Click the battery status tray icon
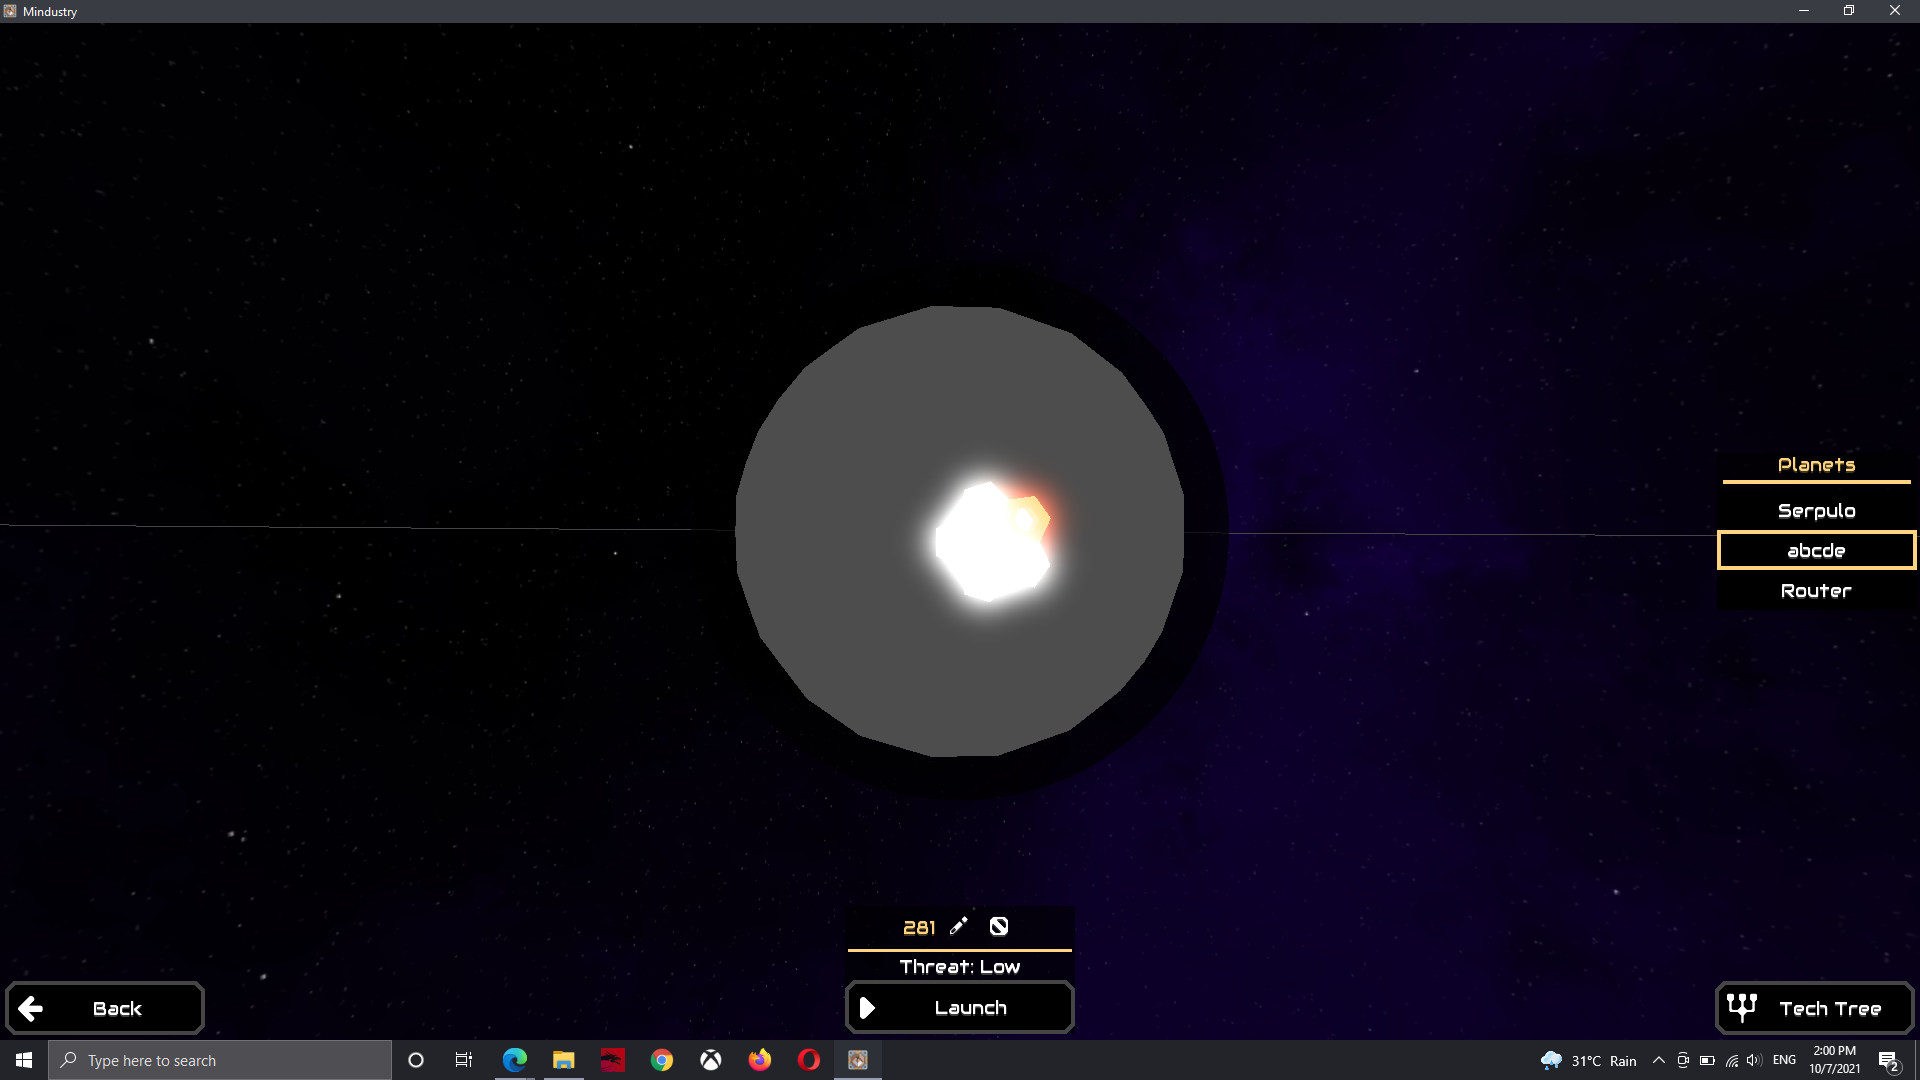 click(x=1707, y=1060)
